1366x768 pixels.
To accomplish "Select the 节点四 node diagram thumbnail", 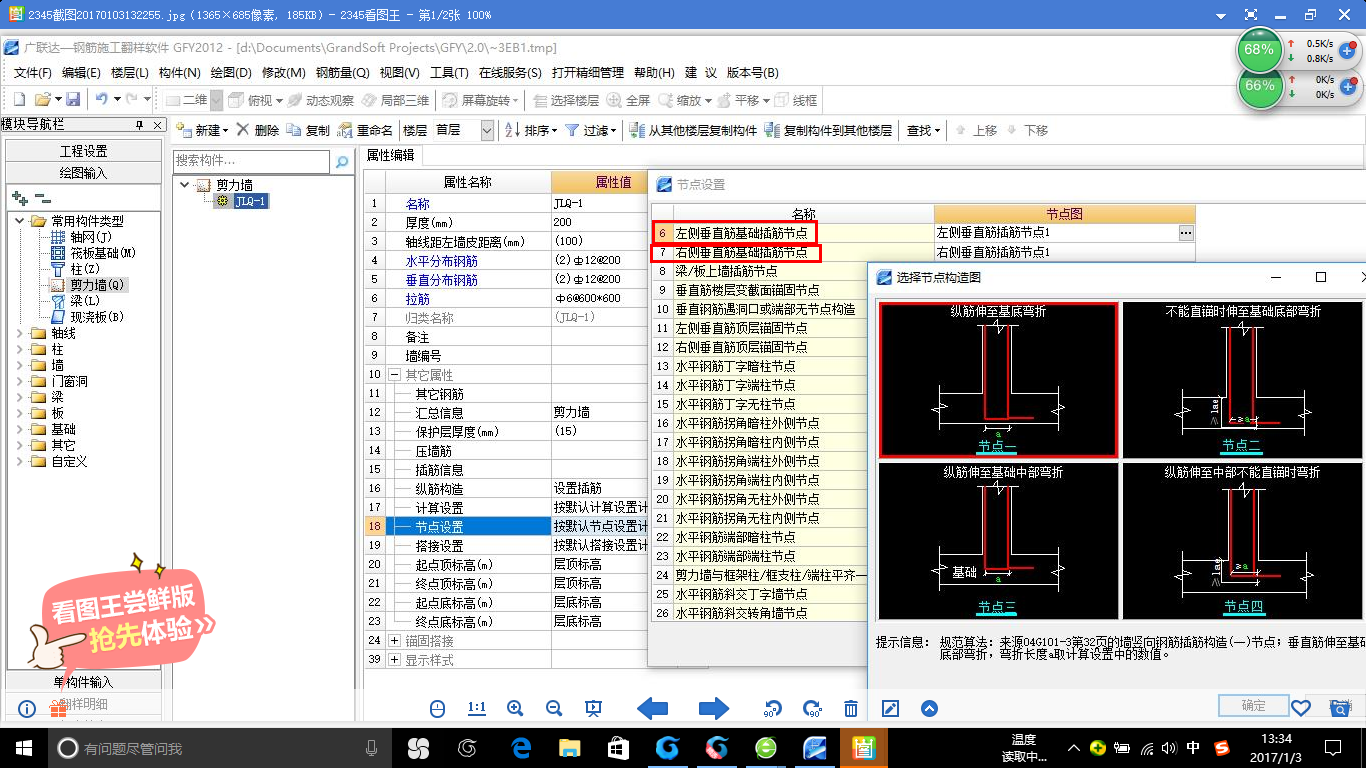I will (1241, 541).
